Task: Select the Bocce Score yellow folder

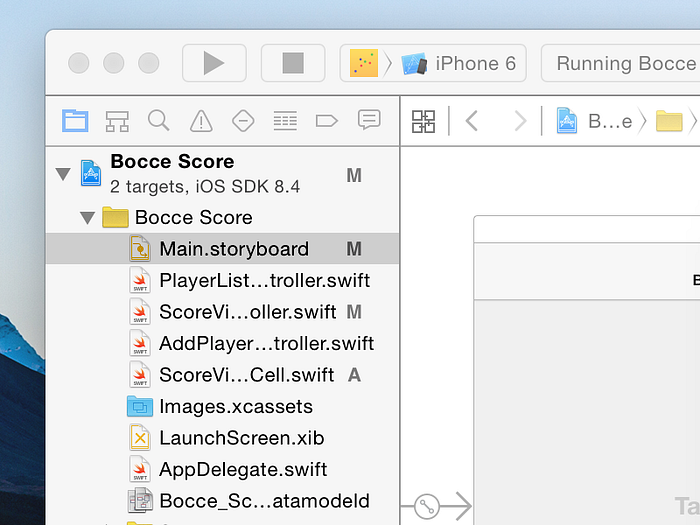Action: pos(115,217)
